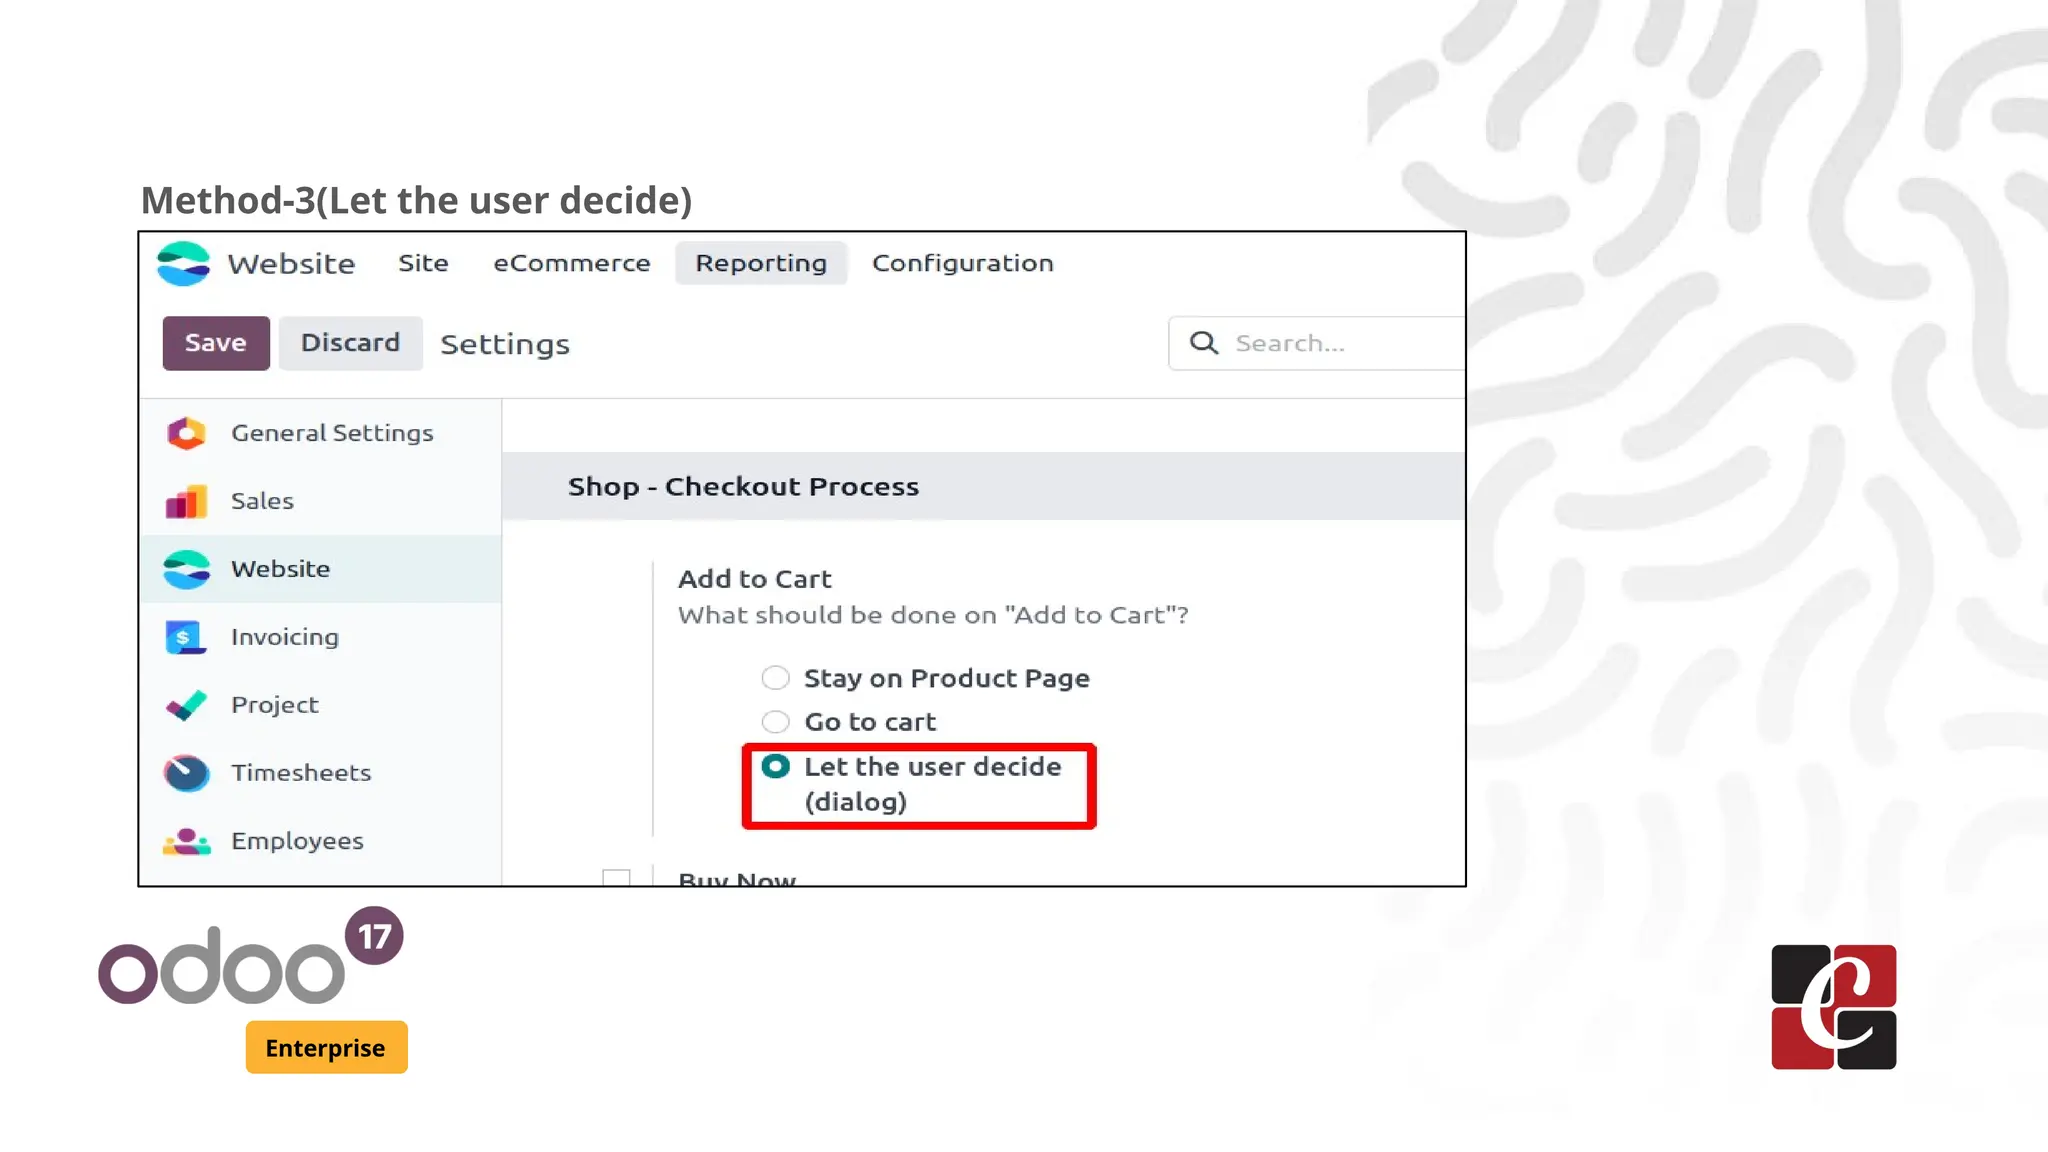
Task: Open General Settings icon in sidebar
Action: (186, 433)
